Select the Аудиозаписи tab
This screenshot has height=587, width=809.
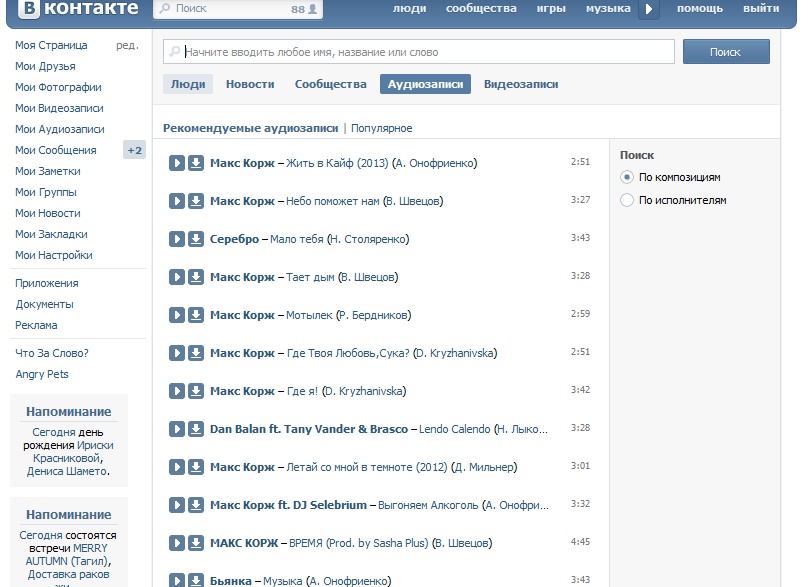[x=426, y=84]
